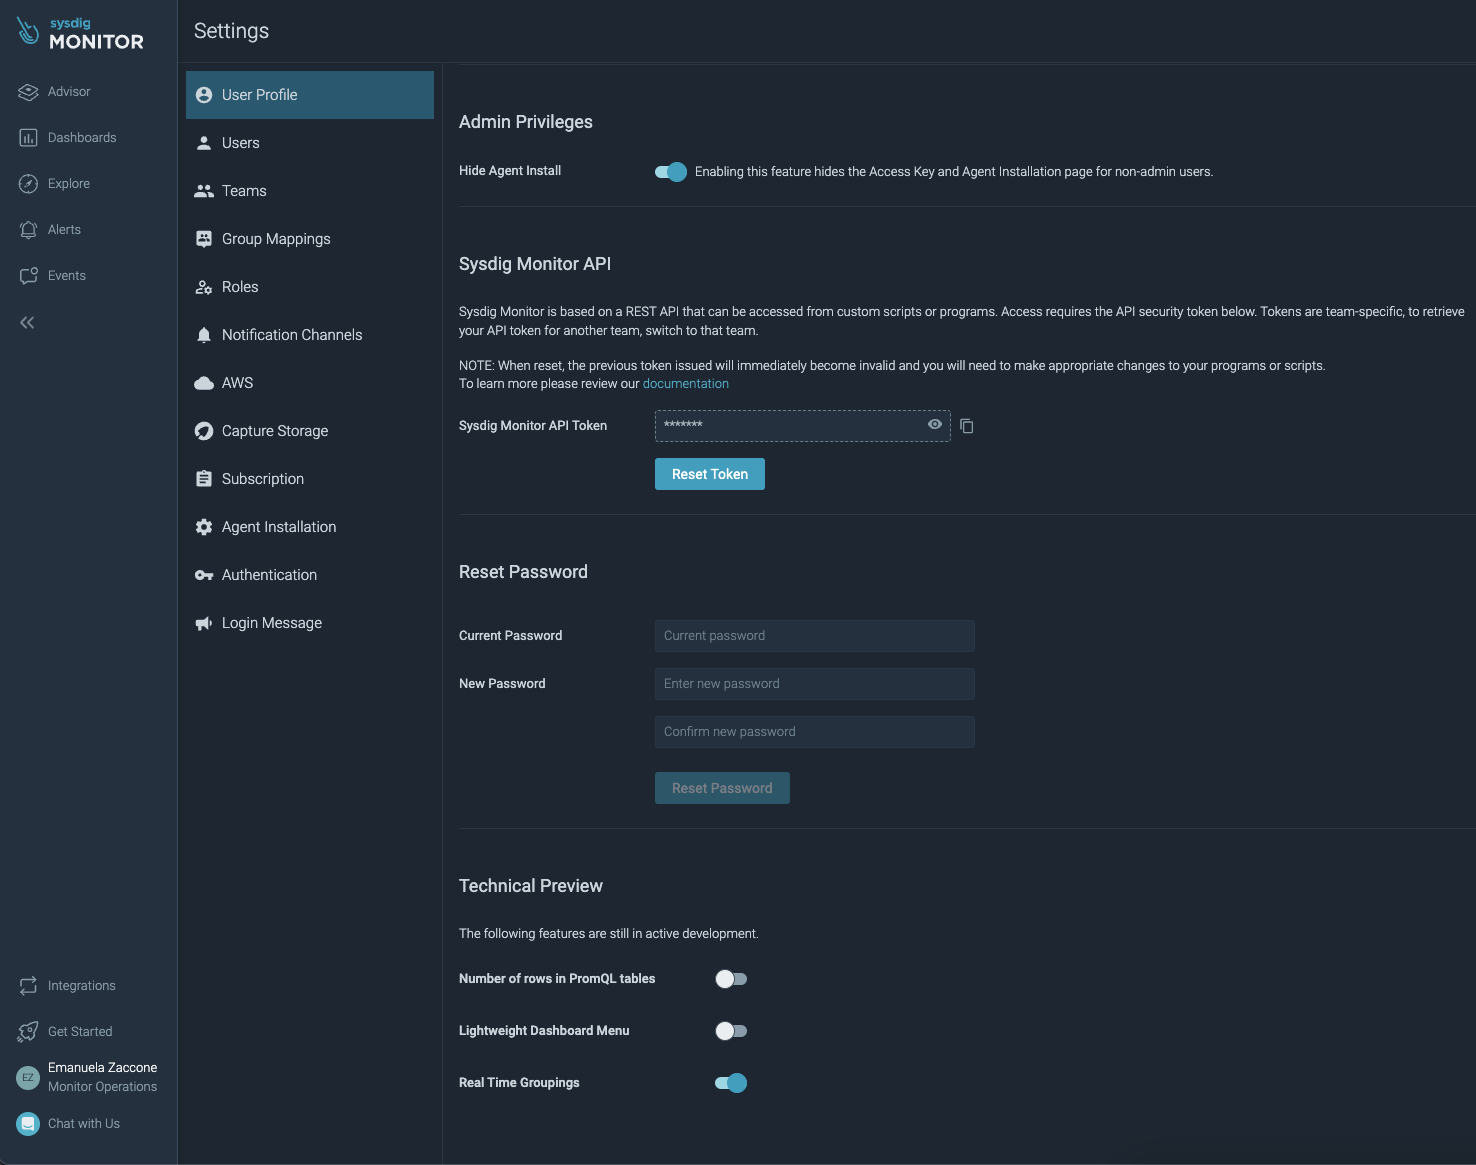This screenshot has height=1165, width=1476.
Task: Click the Login Message megaphone icon
Action: [204, 623]
